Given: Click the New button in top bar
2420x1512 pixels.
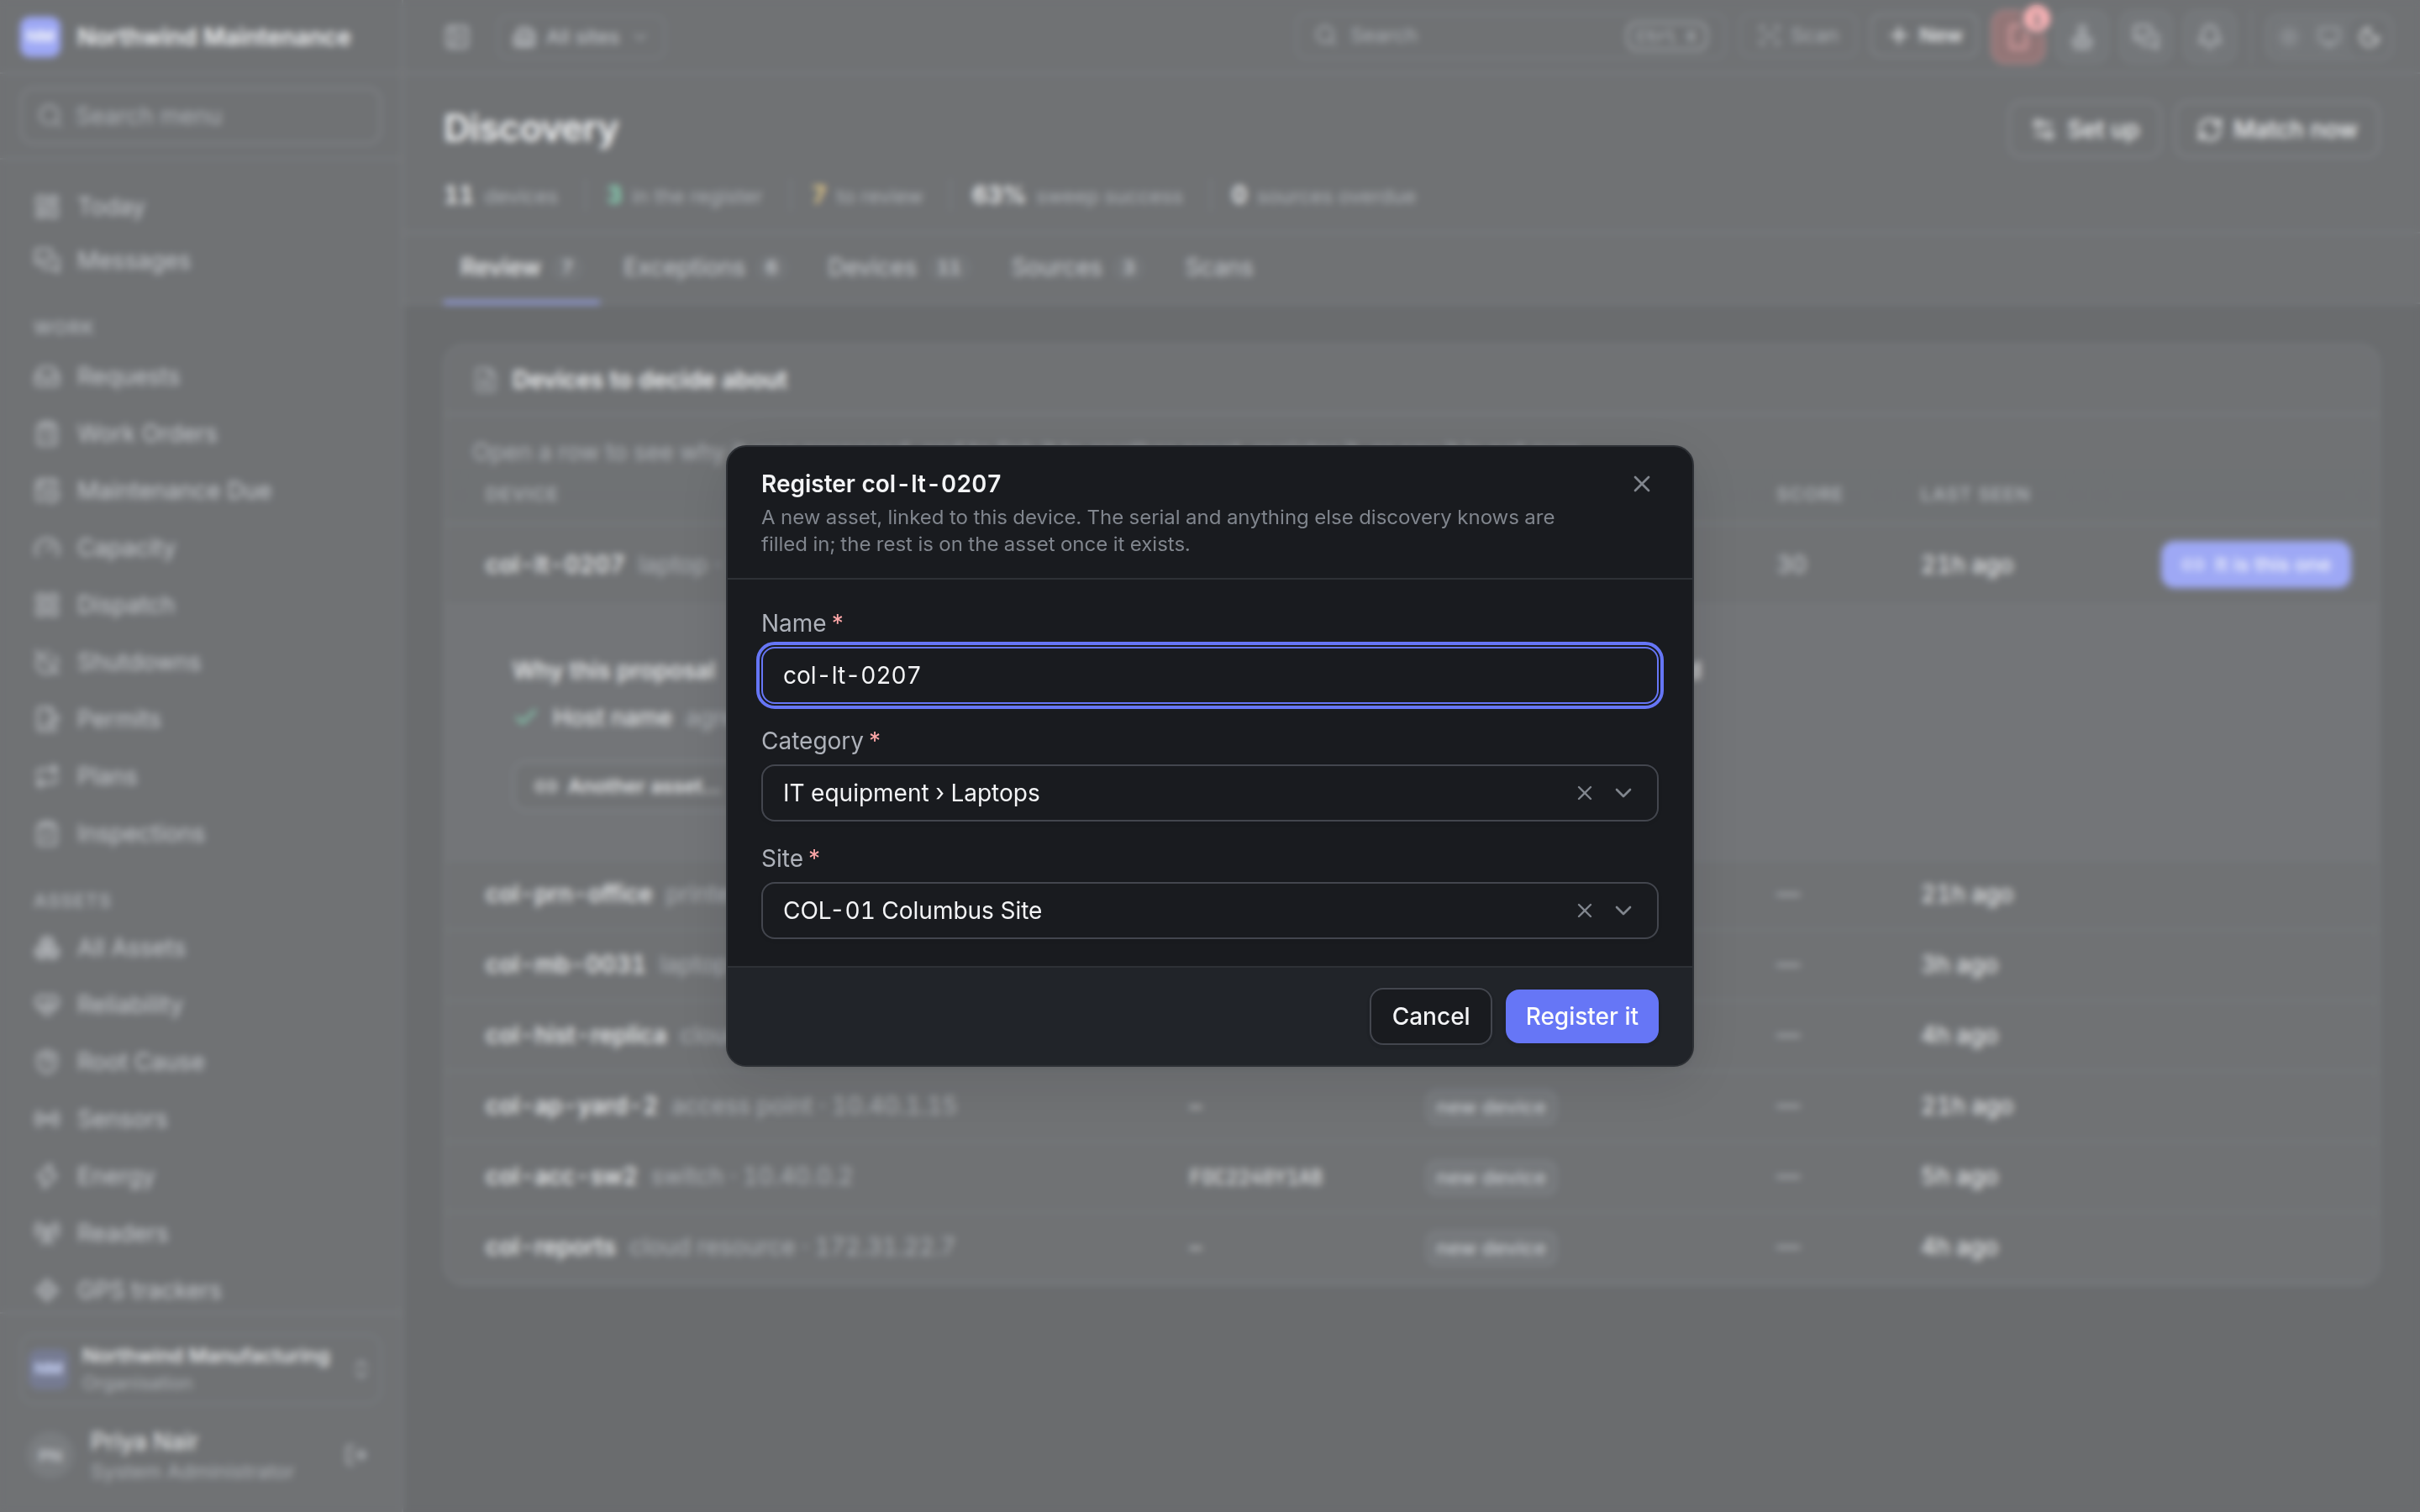Looking at the screenshot, I should coord(1925,37).
